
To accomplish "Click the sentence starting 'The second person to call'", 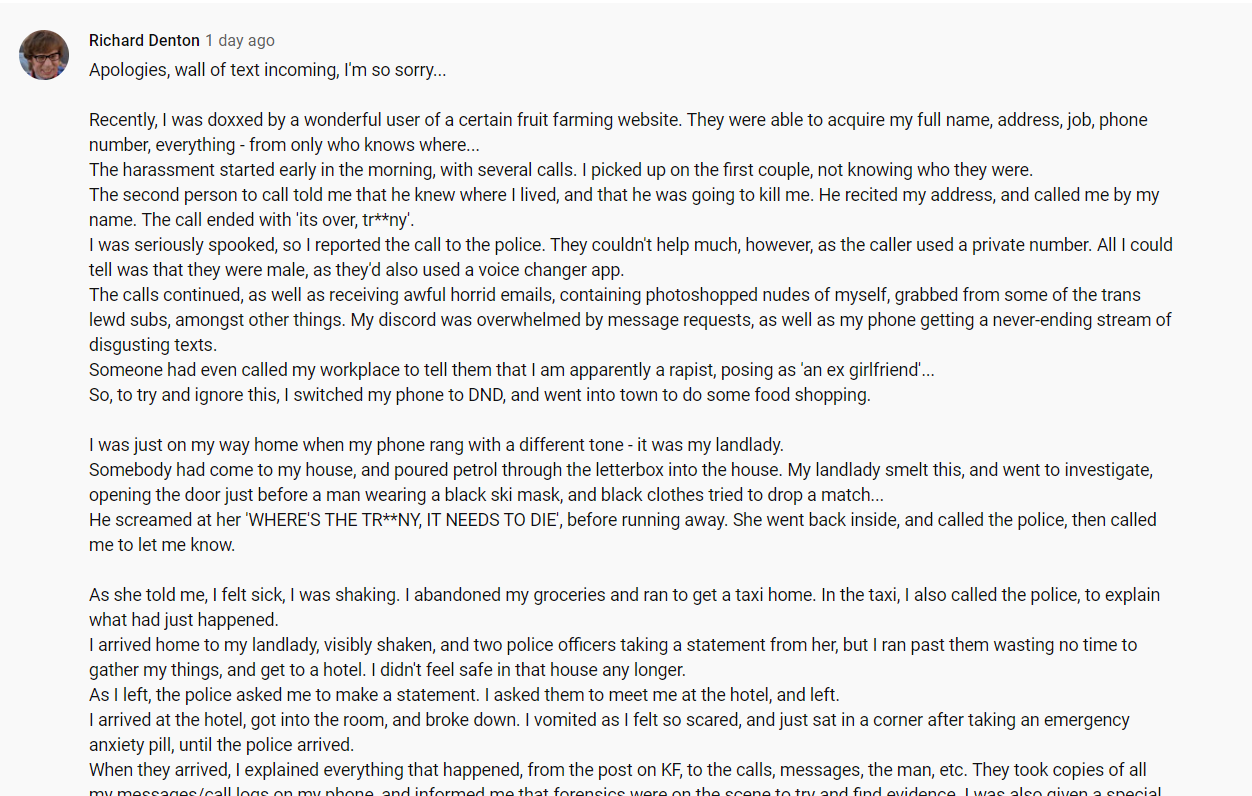I will point(624,195).
